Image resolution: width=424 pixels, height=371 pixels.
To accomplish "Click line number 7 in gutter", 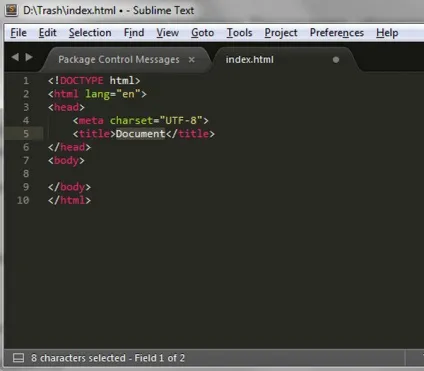I will (x=26, y=160).
